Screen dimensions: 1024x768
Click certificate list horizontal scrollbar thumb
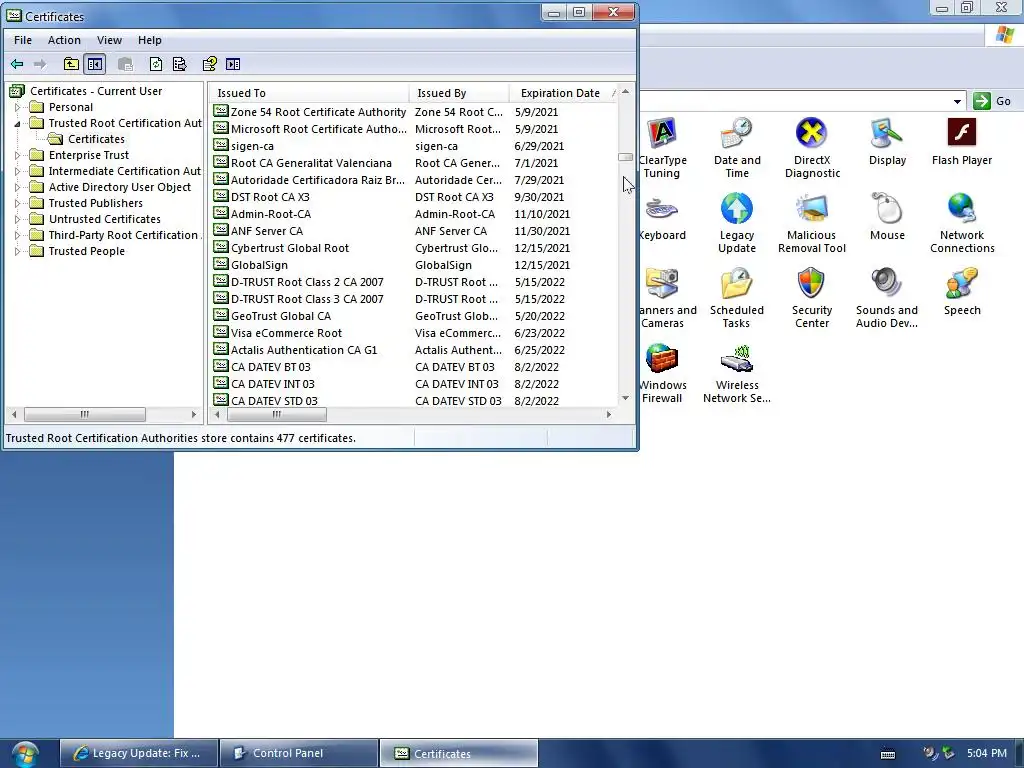click(276, 414)
